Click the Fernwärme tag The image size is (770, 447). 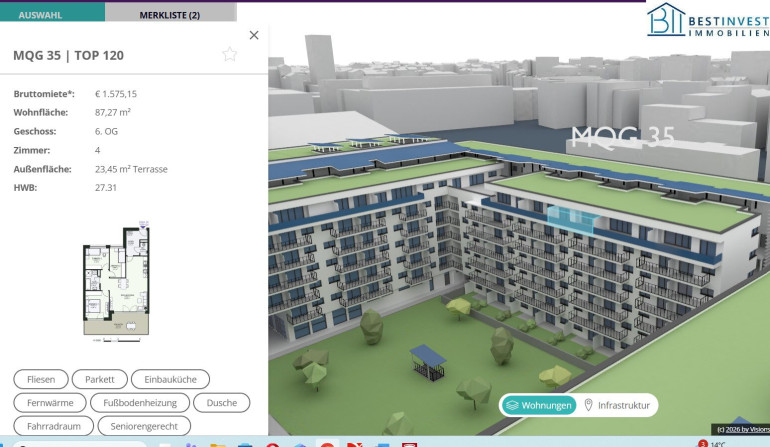coord(48,403)
